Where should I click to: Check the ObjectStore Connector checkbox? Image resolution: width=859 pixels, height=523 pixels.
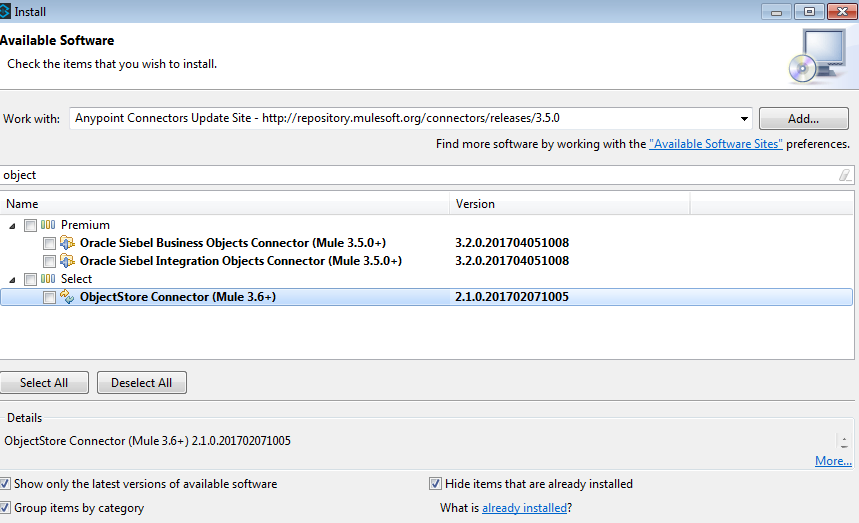coord(49,297)
